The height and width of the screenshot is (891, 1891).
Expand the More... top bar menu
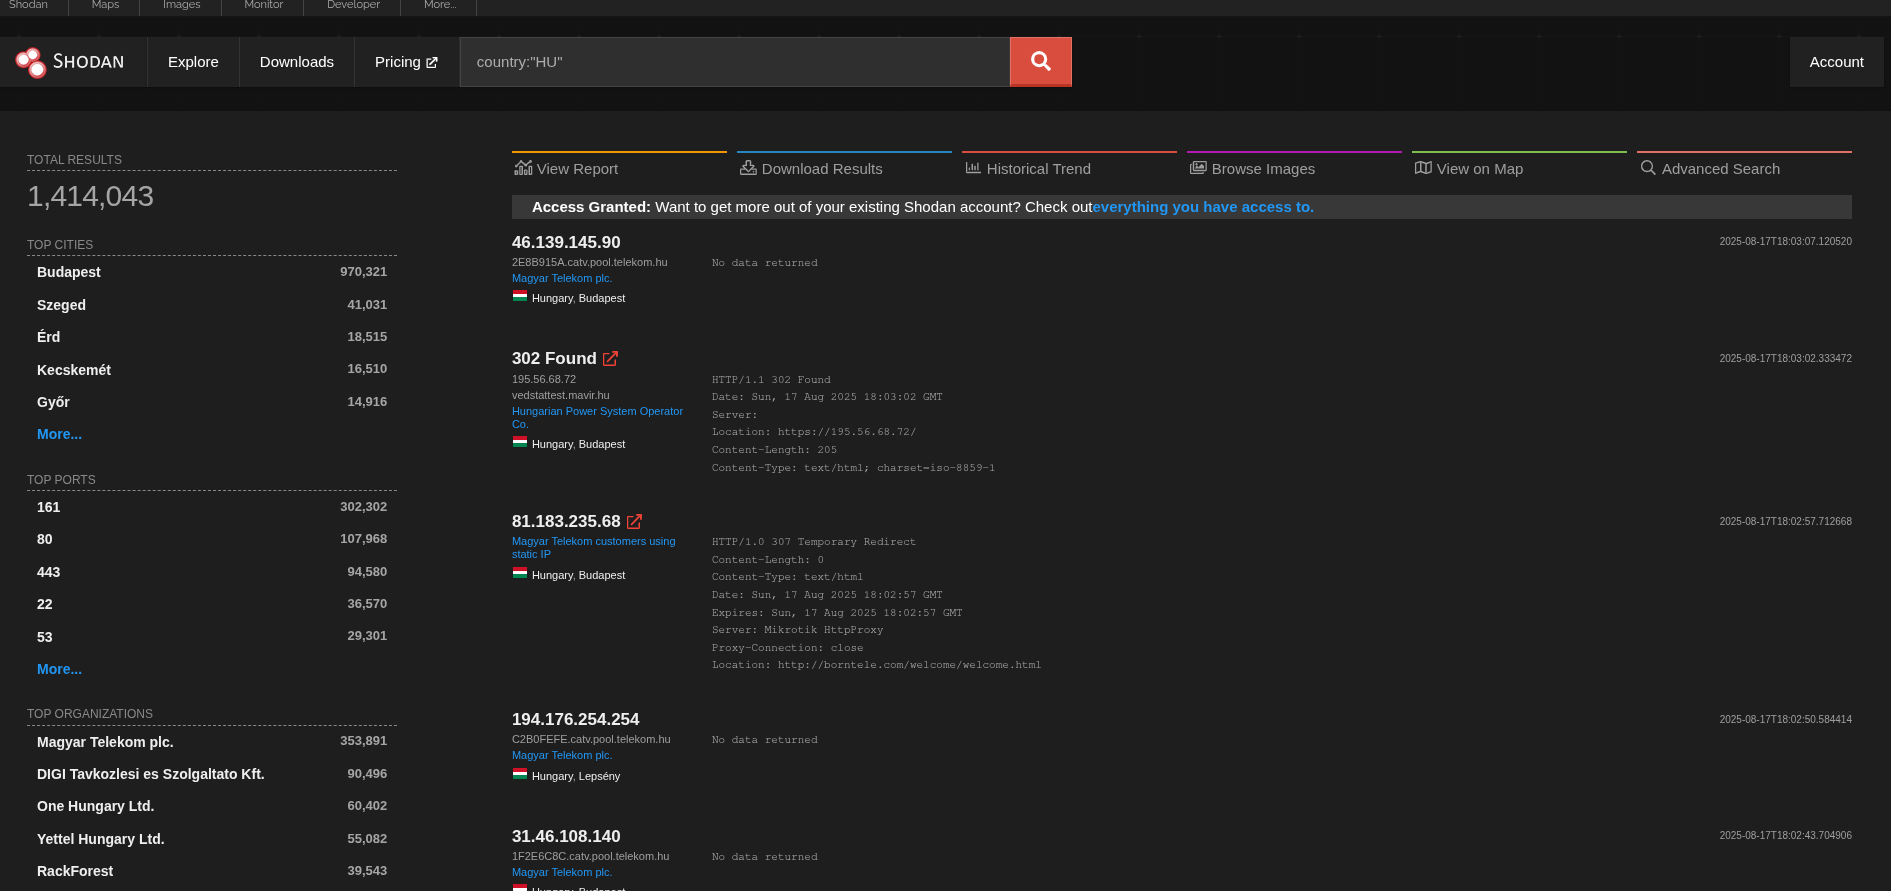439,5
